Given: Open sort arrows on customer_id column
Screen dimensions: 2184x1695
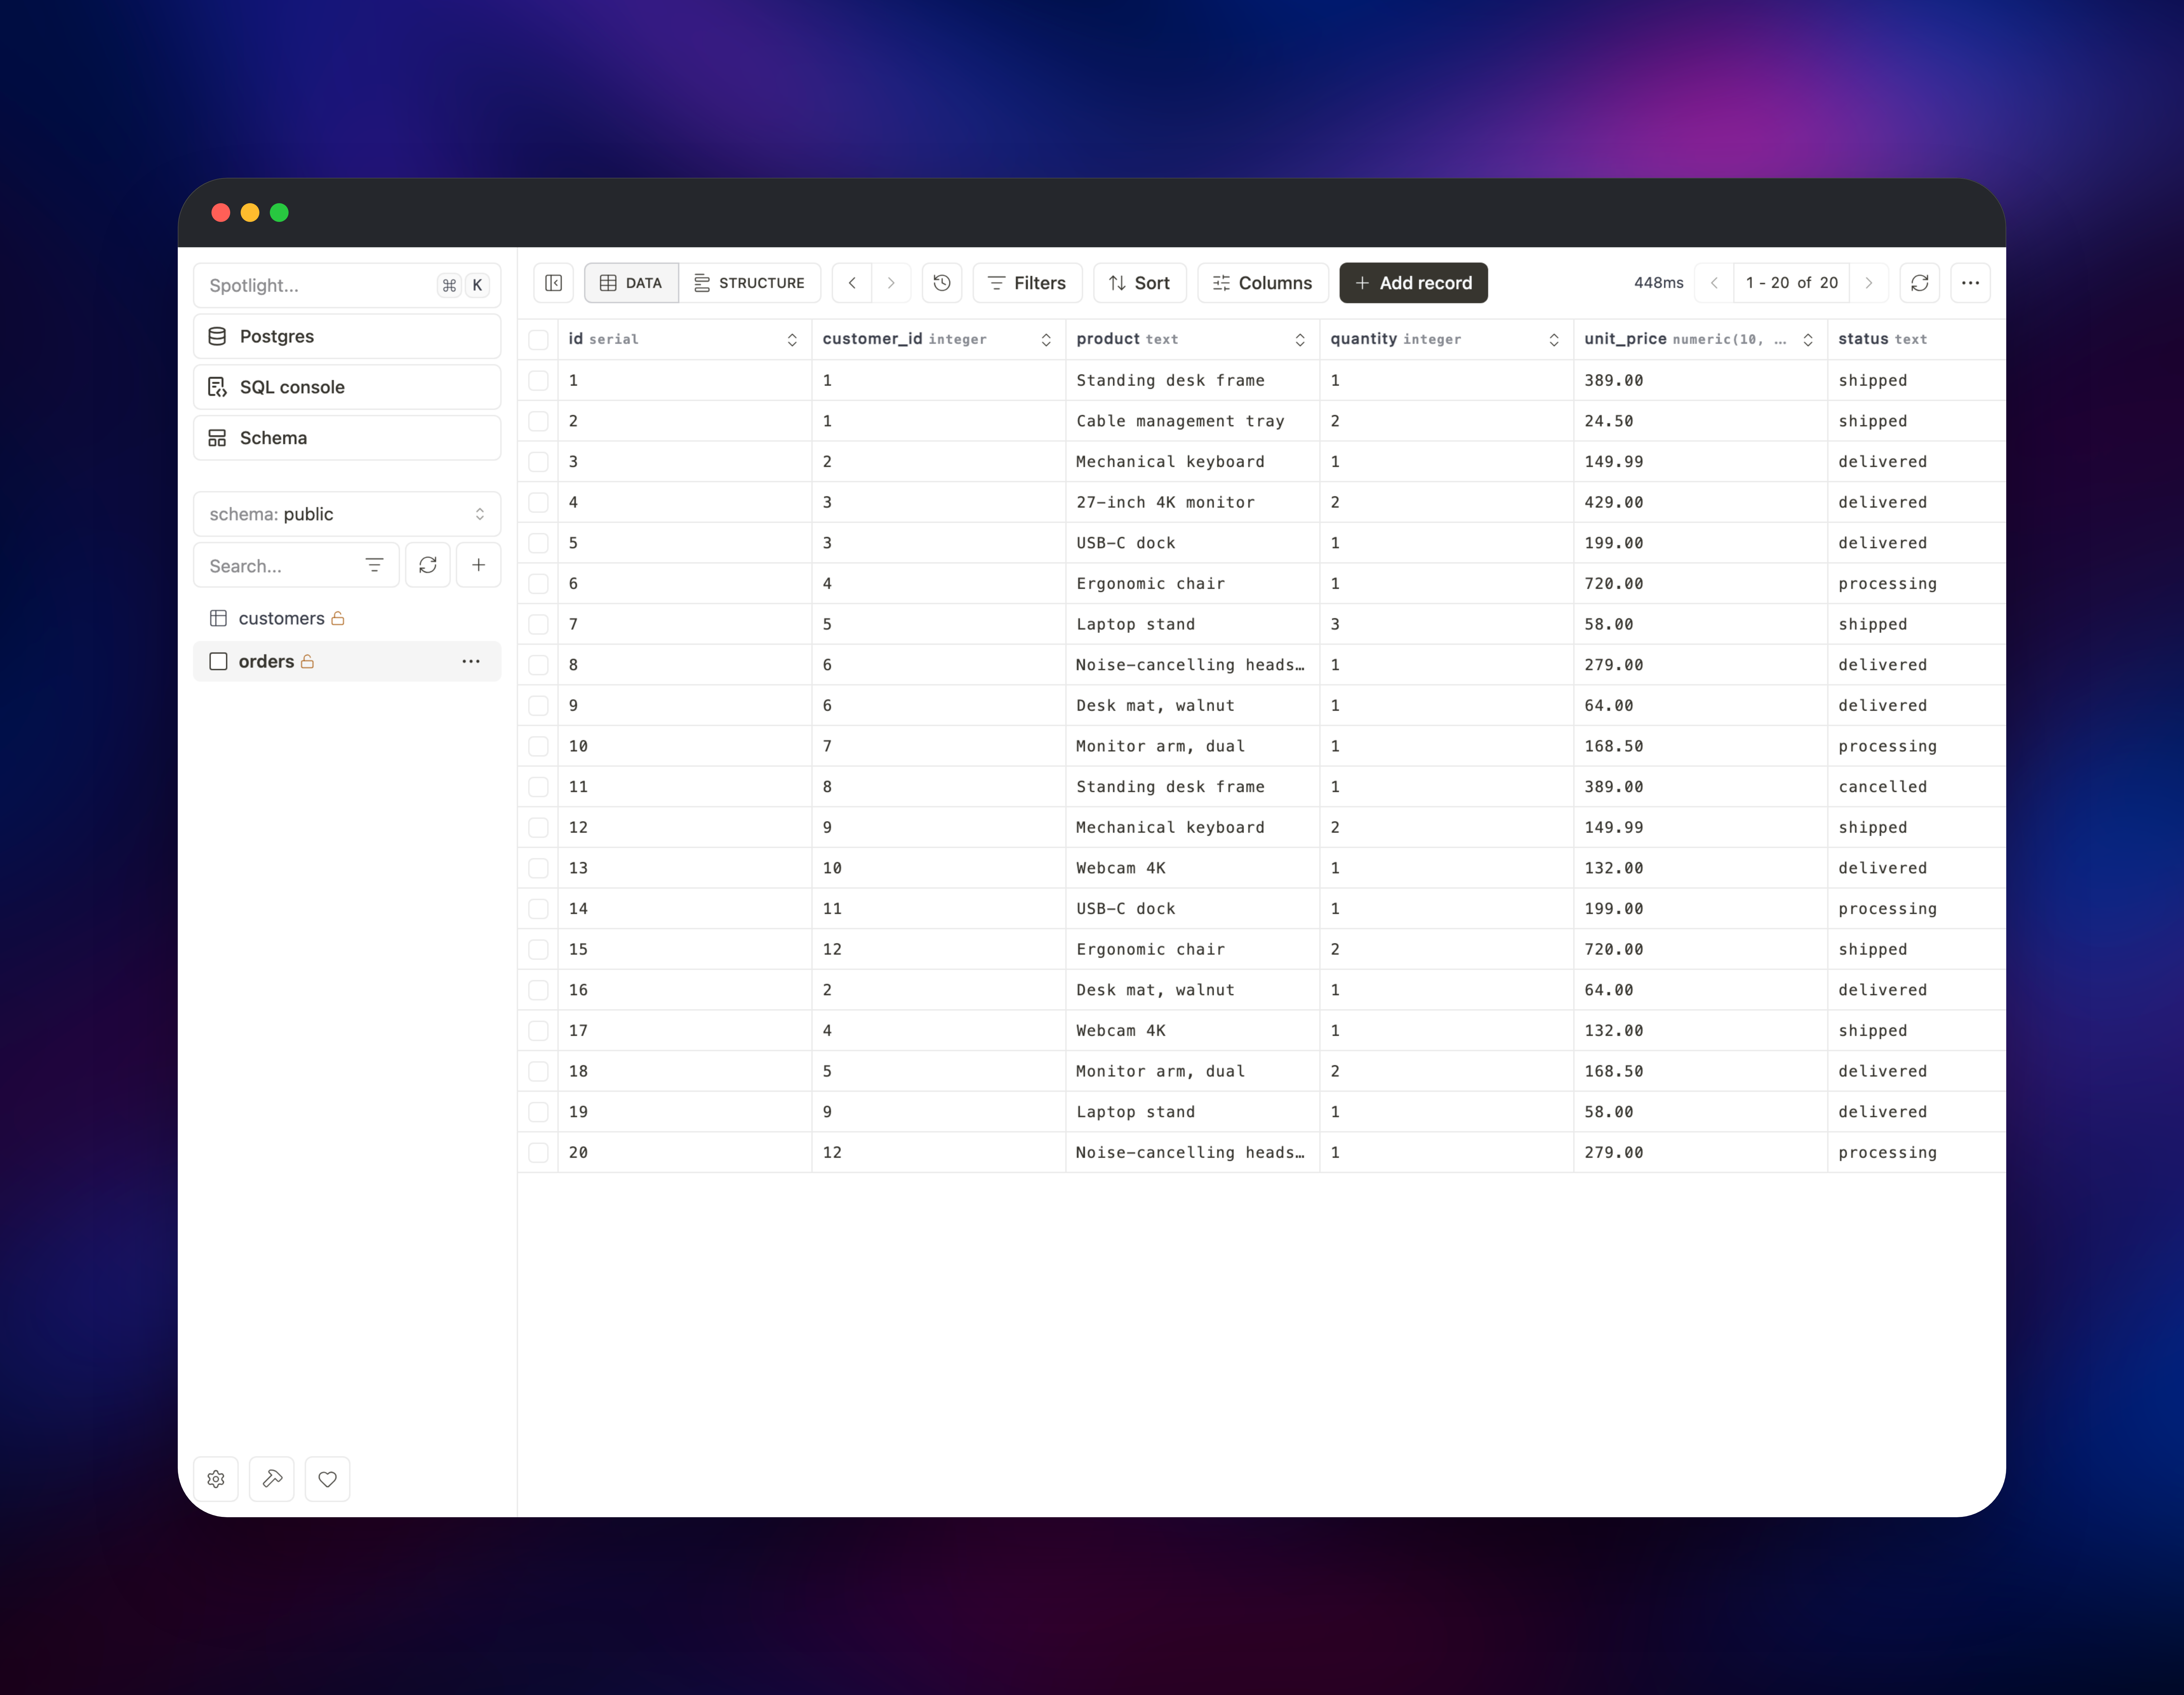Looking at the screenshot, I should click(1046, 340).
